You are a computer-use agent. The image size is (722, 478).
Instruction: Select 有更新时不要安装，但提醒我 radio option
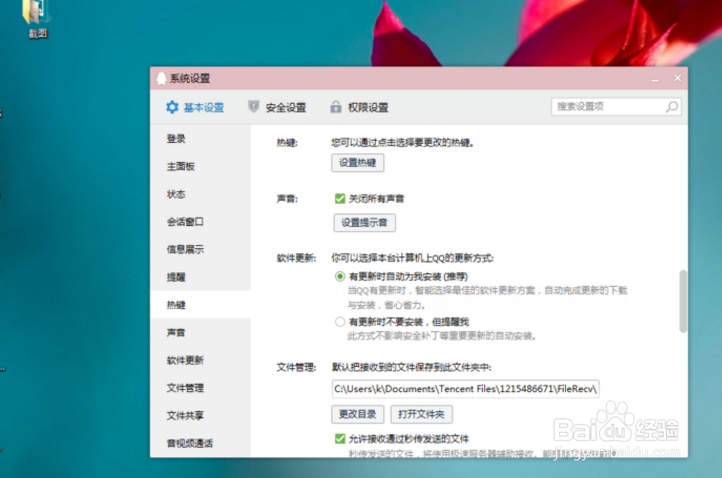click(340, 321)
